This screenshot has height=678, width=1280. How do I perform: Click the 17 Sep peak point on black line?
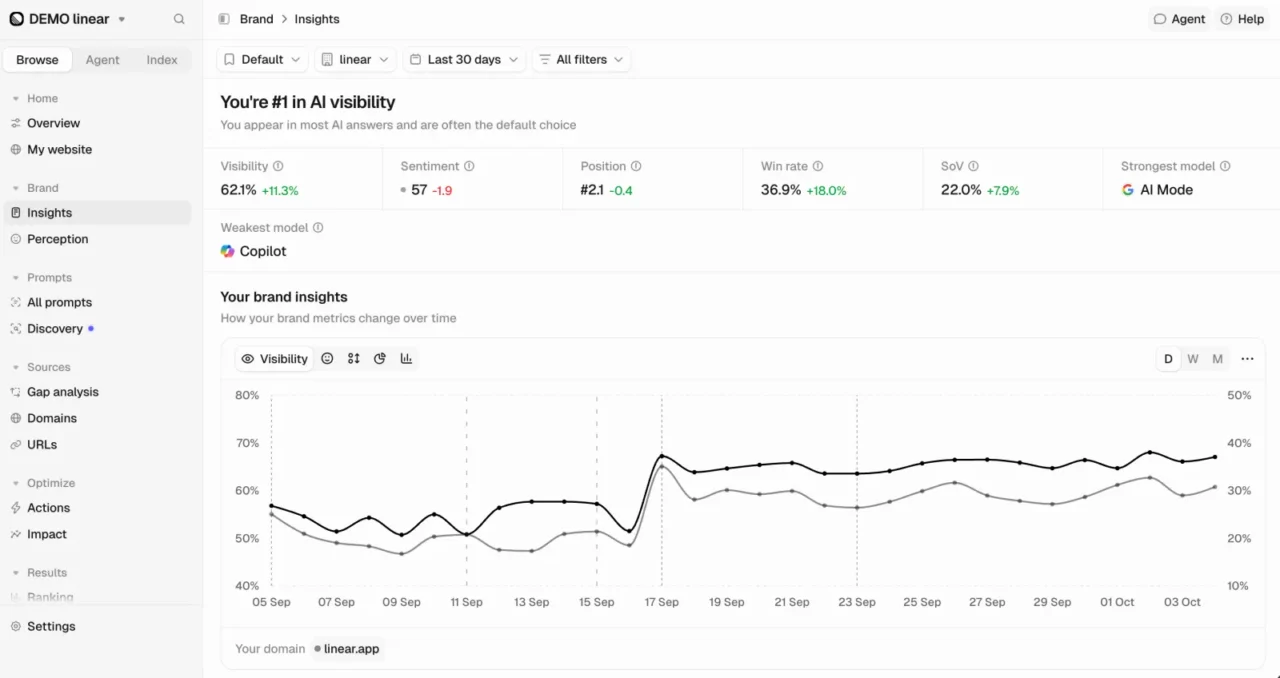(x=662, y=456)
